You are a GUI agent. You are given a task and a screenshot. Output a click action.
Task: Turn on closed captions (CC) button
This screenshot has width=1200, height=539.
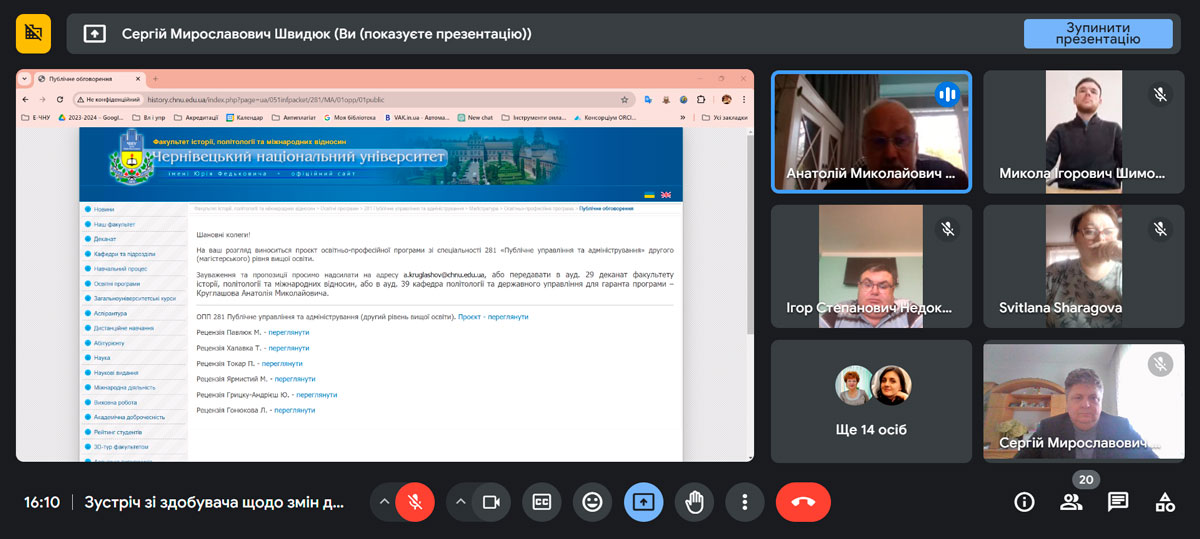click(x=542, y=502)
